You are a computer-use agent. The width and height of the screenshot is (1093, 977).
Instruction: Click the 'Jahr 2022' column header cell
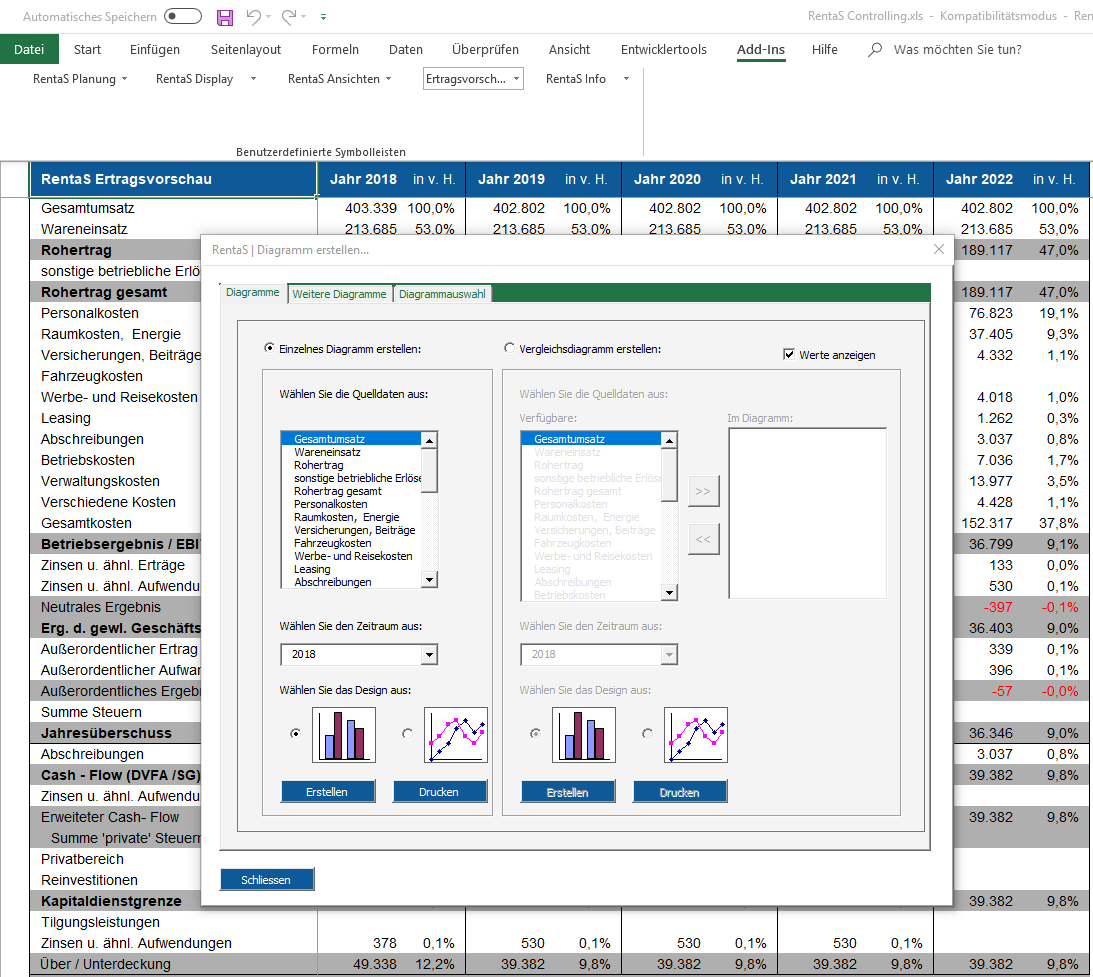pos(979,179)
